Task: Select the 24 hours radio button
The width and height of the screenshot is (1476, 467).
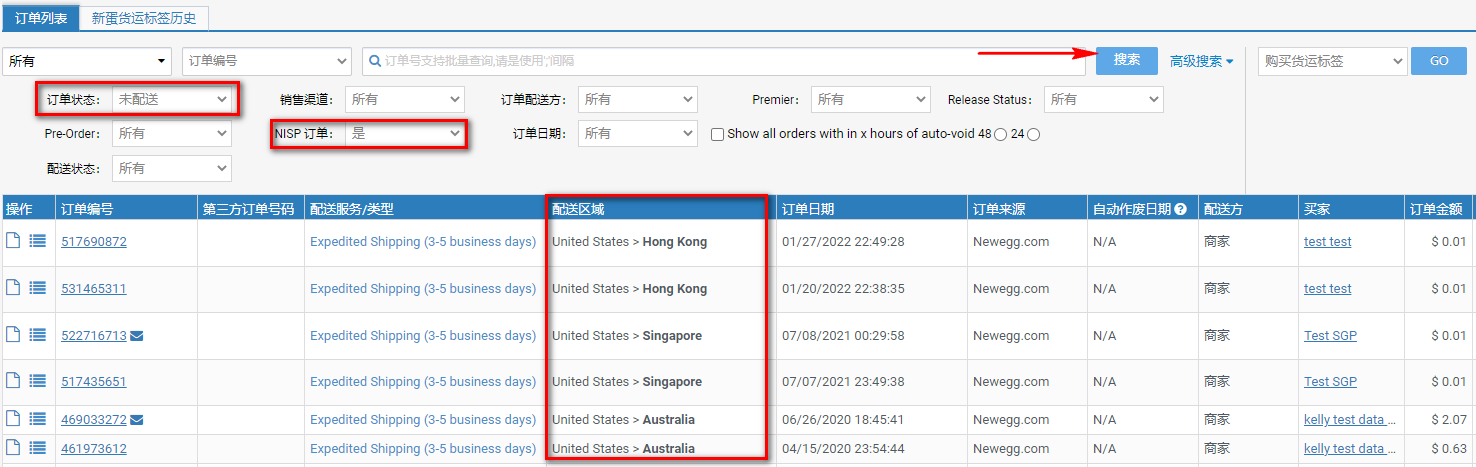Action: (x=1033, y=135)
